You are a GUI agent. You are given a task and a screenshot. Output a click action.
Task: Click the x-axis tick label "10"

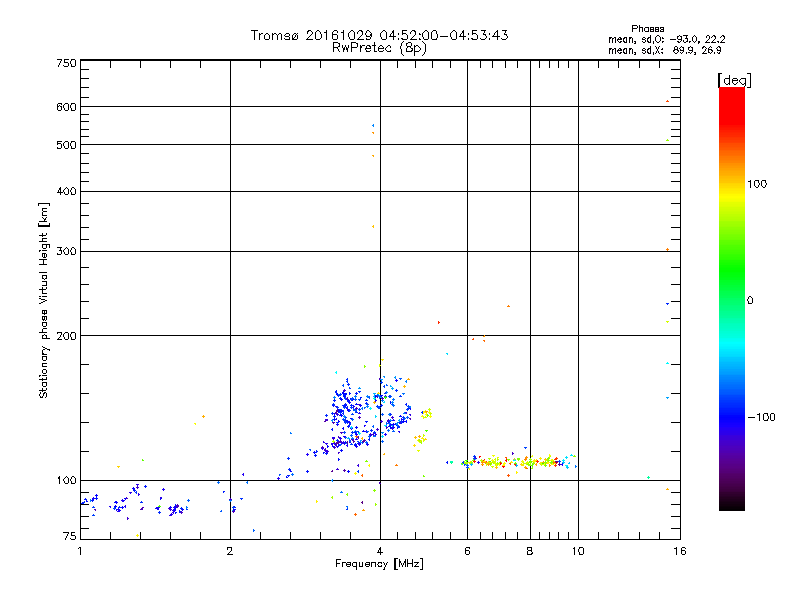coord(578,551)
